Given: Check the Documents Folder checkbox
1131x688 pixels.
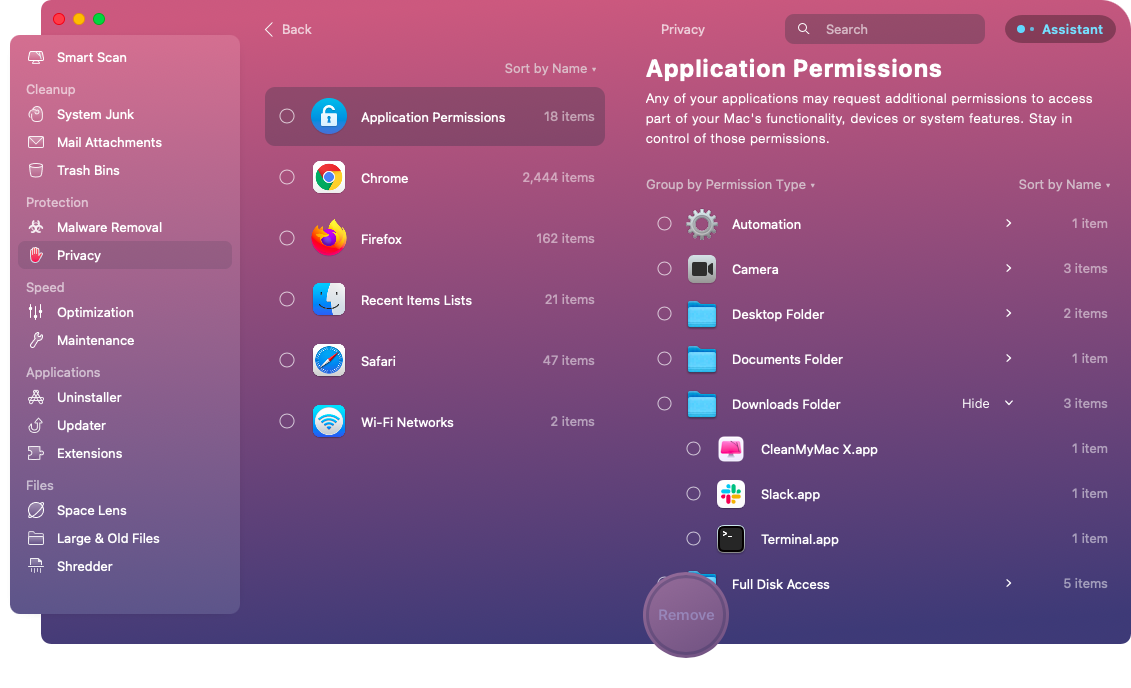Looking at the screenshot, I should (664, 358).
